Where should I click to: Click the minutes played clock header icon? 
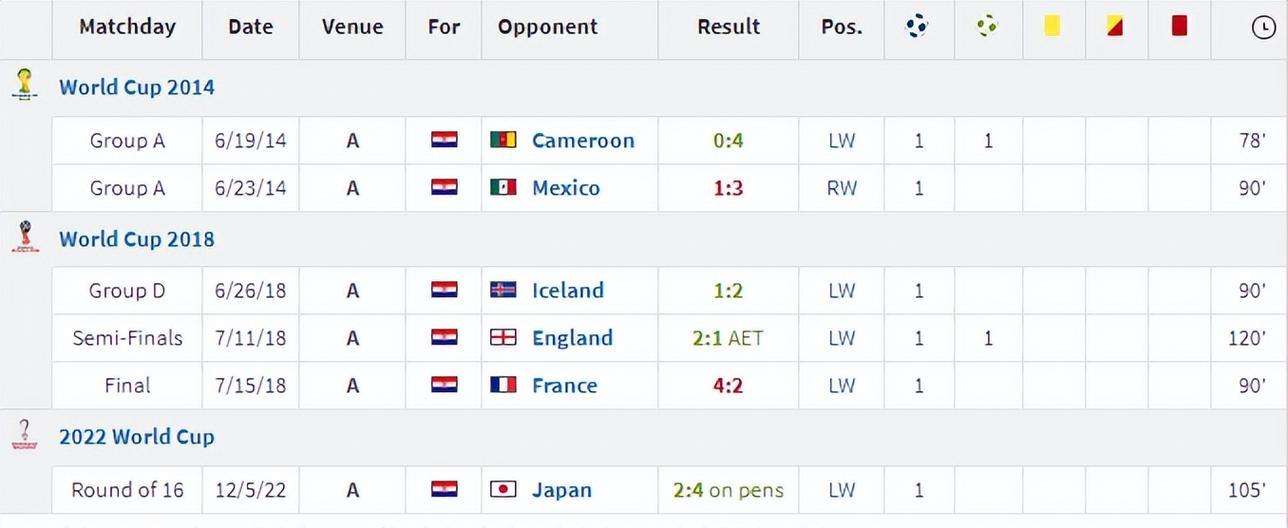click(x=1263, y=28)
